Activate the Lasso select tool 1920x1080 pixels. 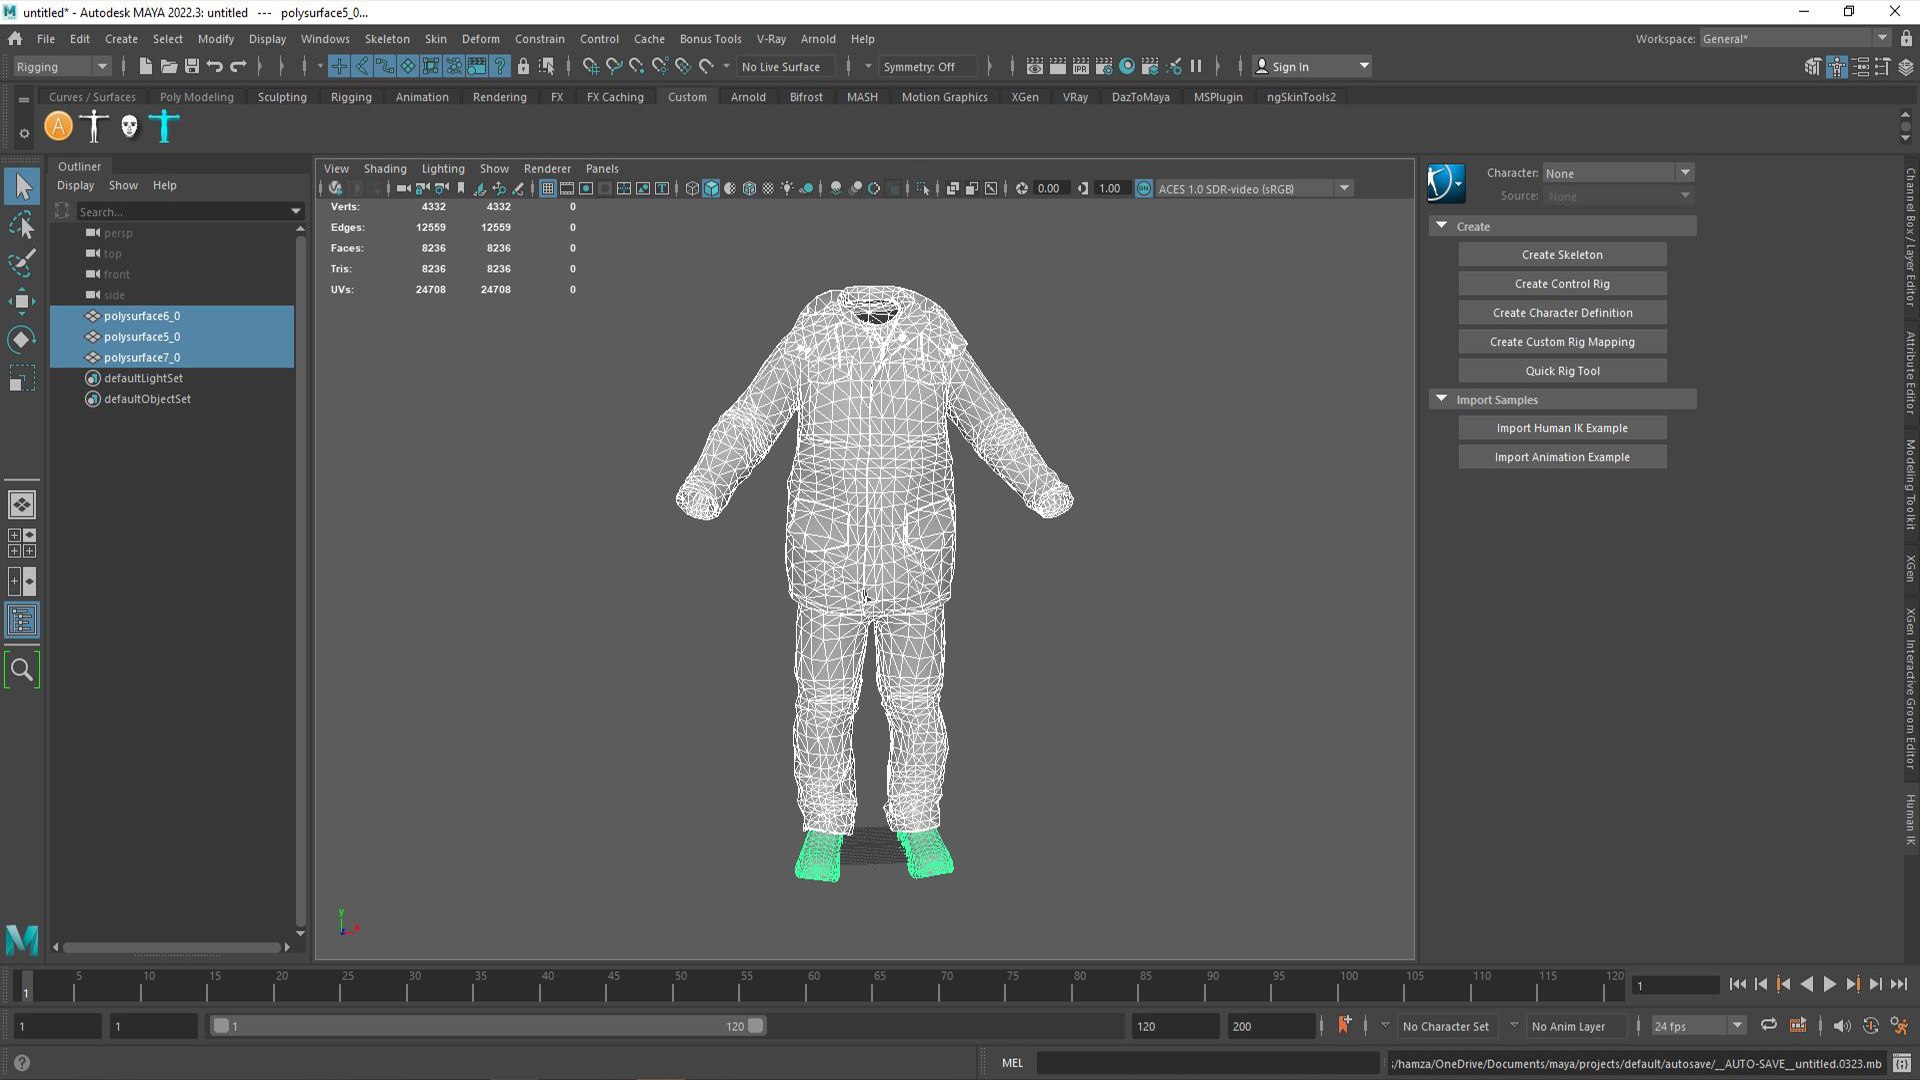22,225
